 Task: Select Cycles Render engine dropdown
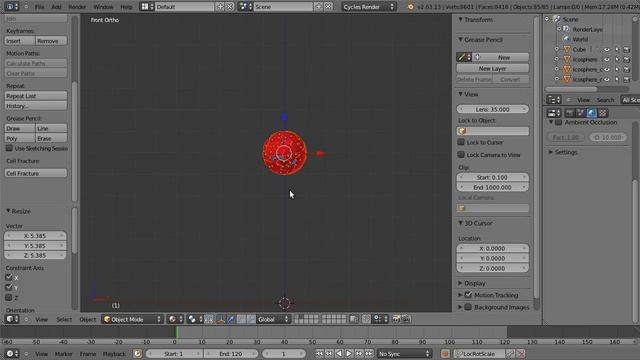(369, 7)
